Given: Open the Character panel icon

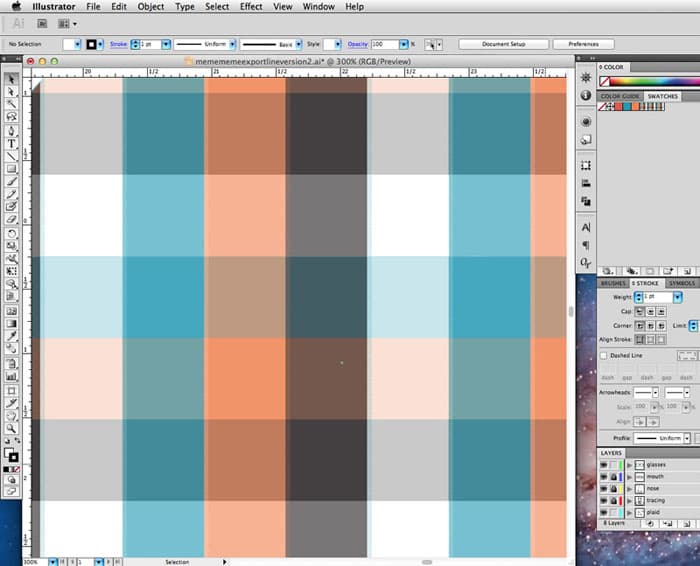Looking at the screenshot, I should click(586, 227).
